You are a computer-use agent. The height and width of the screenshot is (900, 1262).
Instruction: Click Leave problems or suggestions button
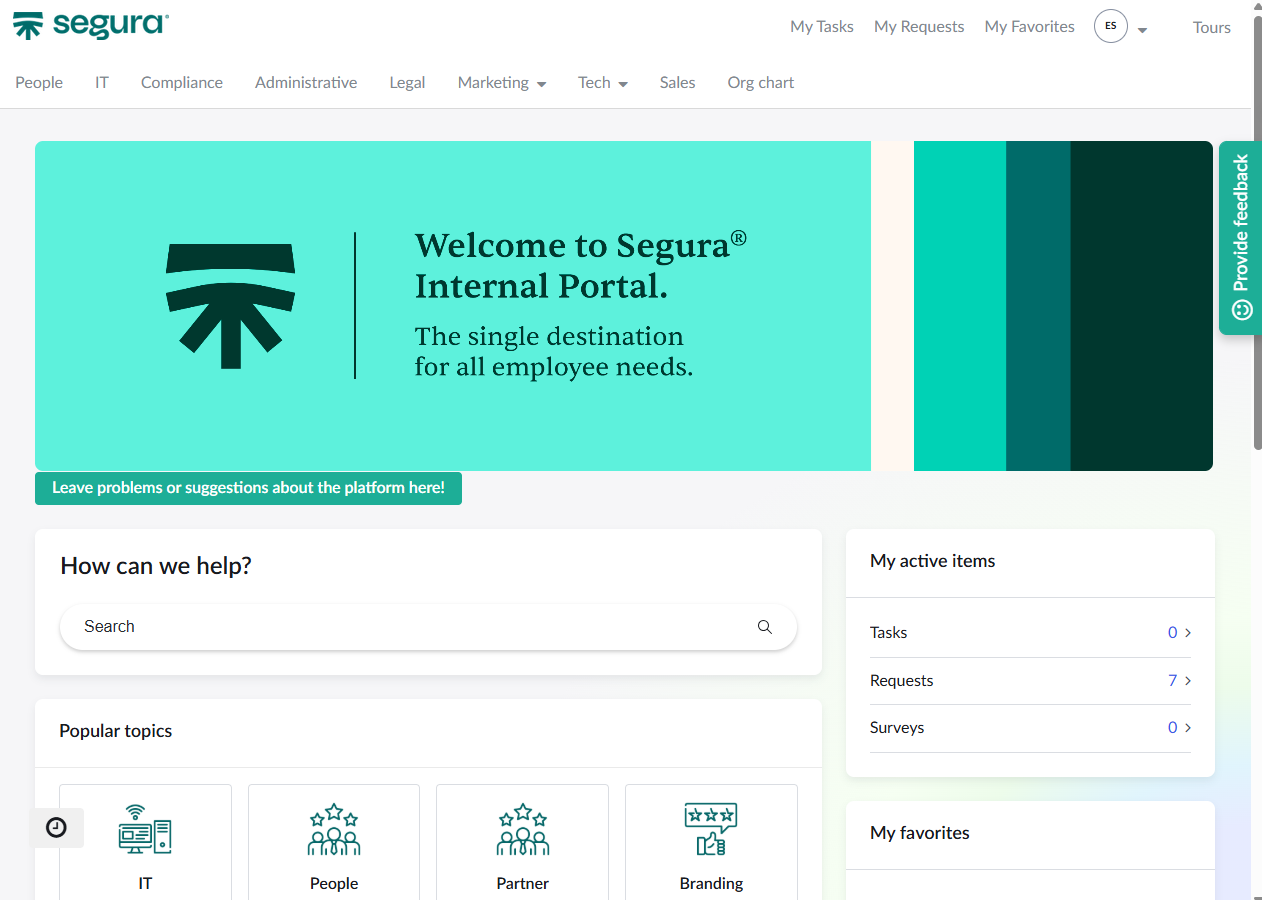(x=248, y=488)
